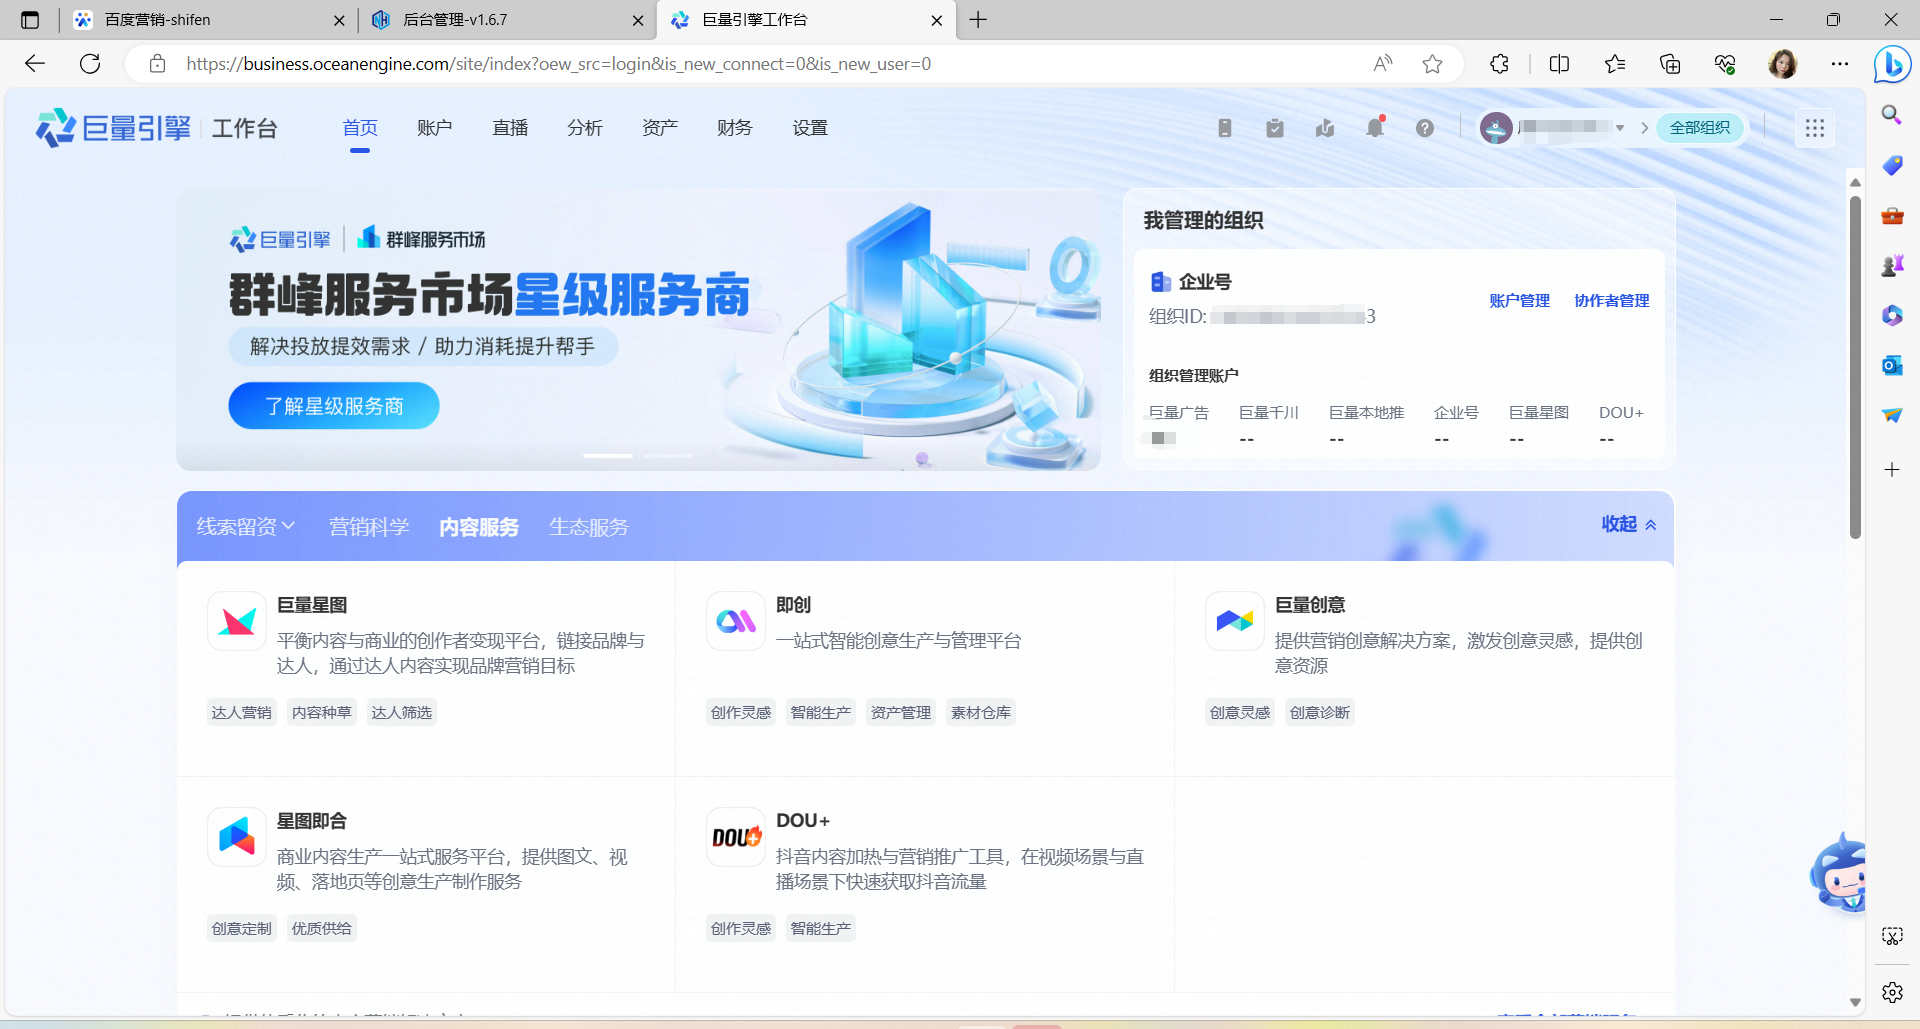Screen dimensions: 1920x1029
Task: Expand the account name dropdown arrow
Action: coord(1620,128)
